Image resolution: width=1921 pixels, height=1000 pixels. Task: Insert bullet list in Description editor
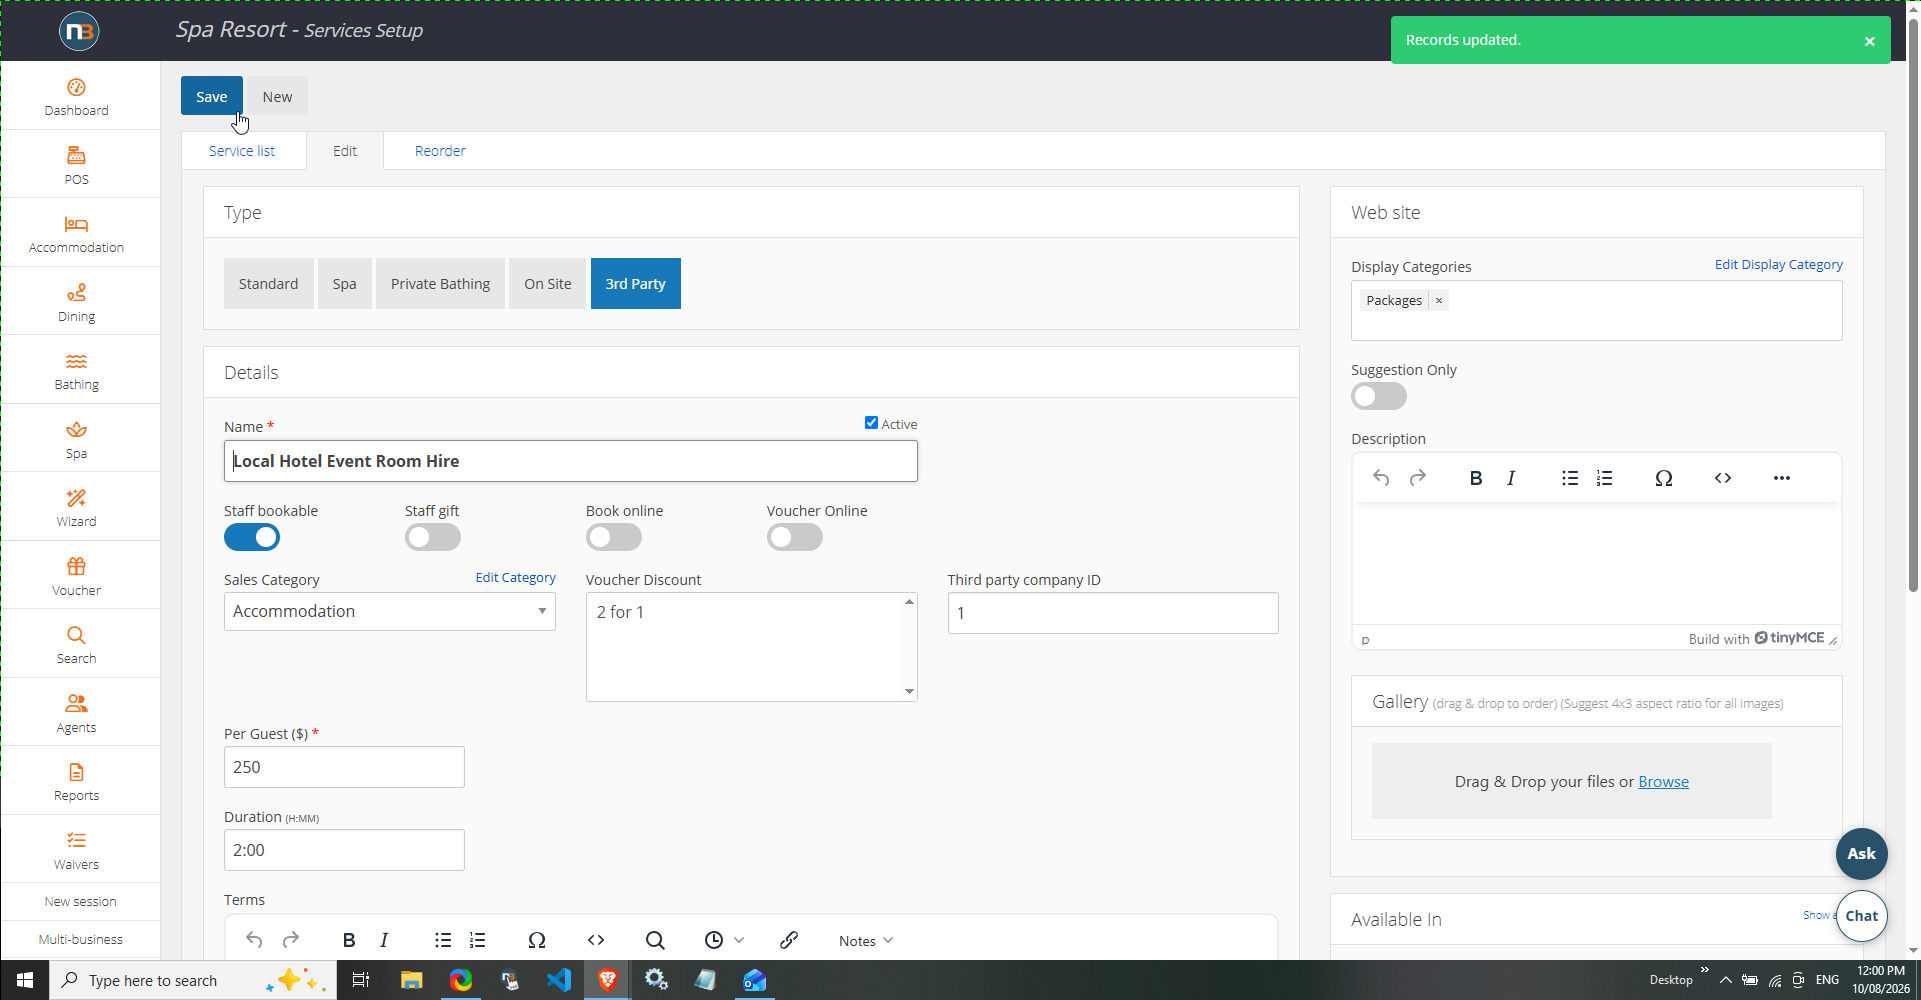(x=1570, y=478)
